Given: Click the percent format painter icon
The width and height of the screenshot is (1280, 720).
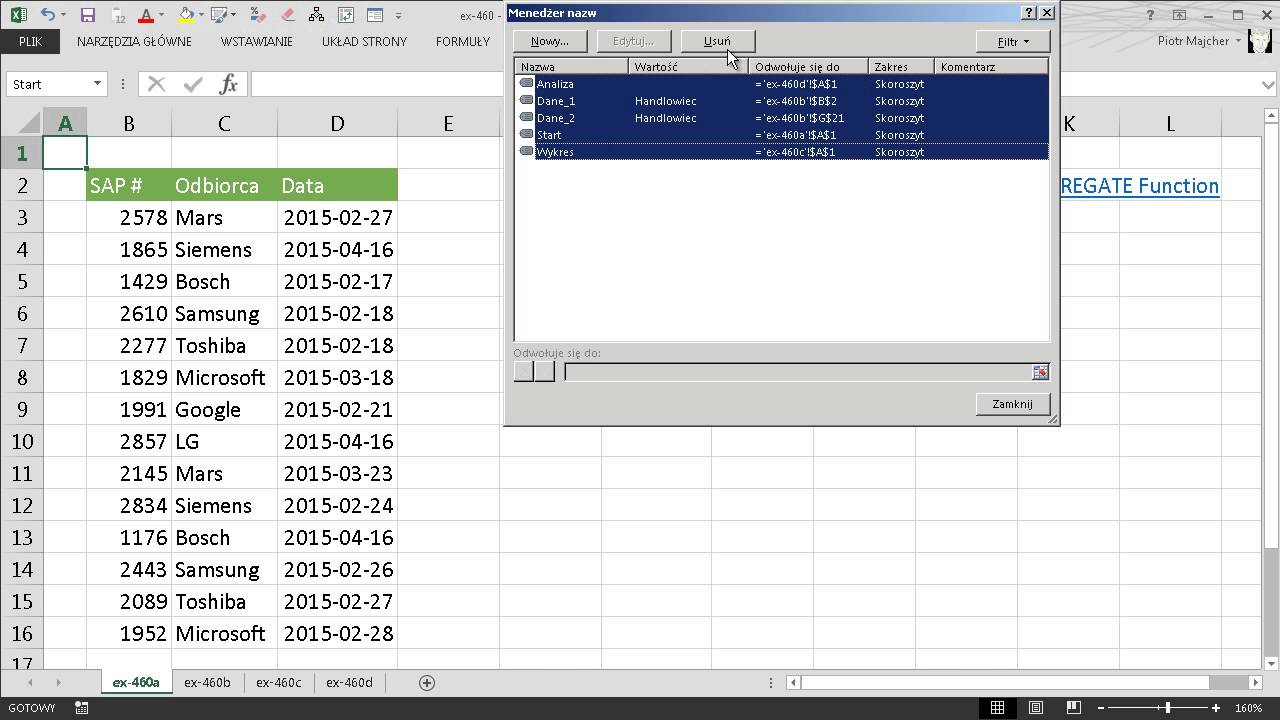Looking at the screenshot, I should coord(257,15).
